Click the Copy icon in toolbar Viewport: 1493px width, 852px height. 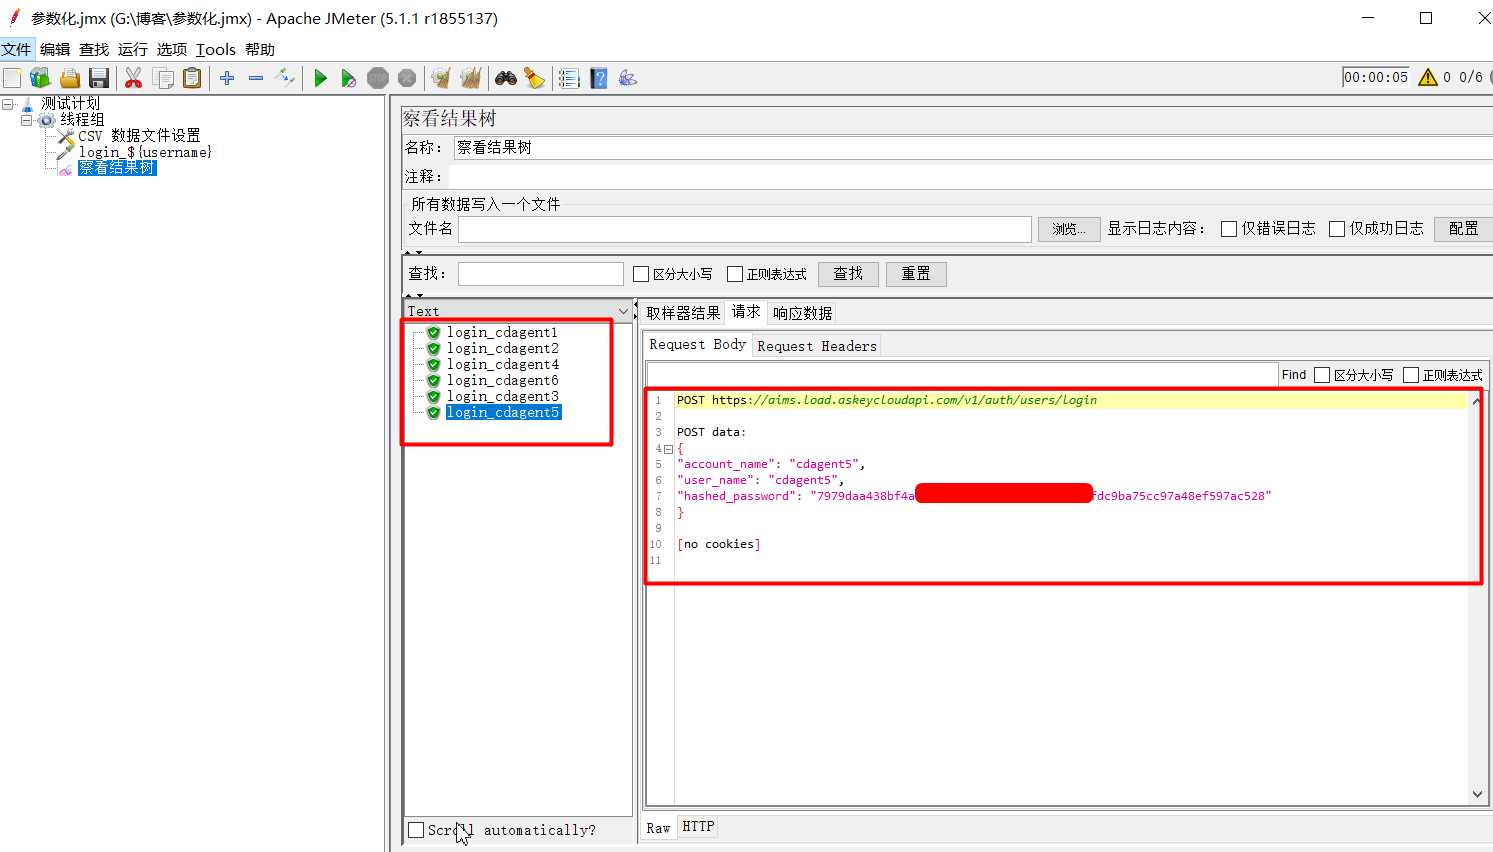pos(163,78)
